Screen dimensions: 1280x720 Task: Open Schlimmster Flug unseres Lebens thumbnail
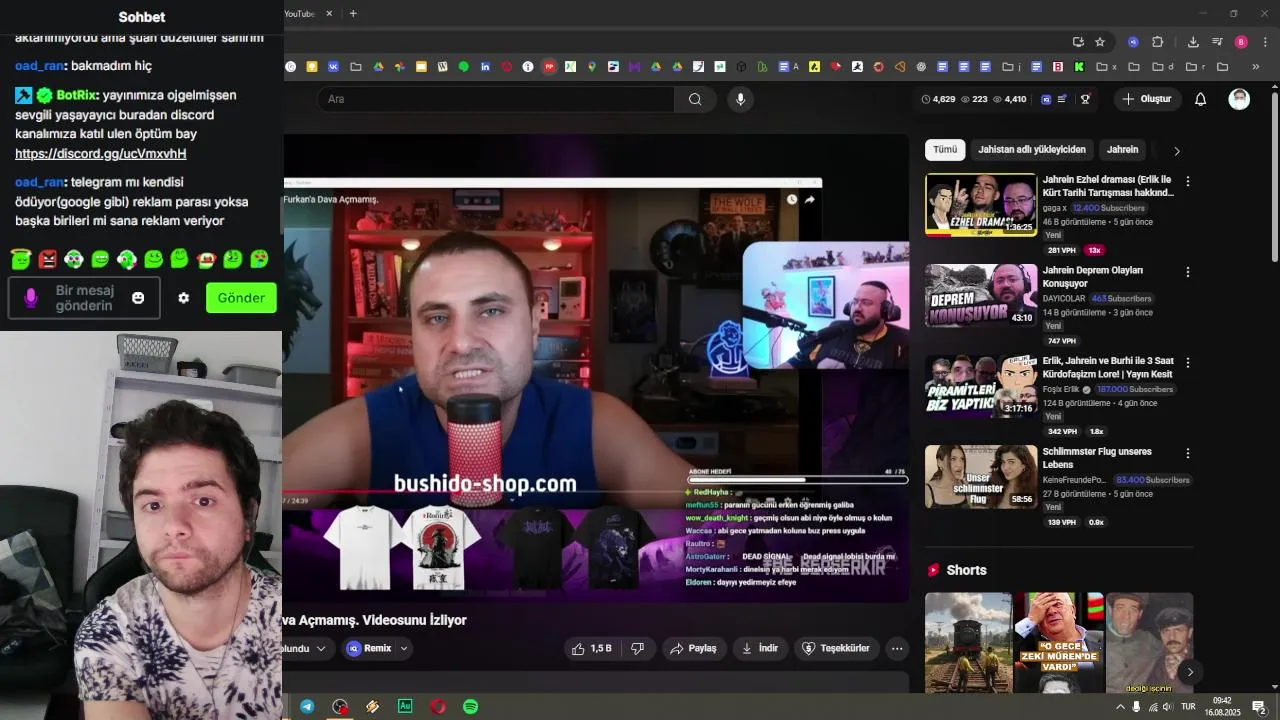click(981, 476)
